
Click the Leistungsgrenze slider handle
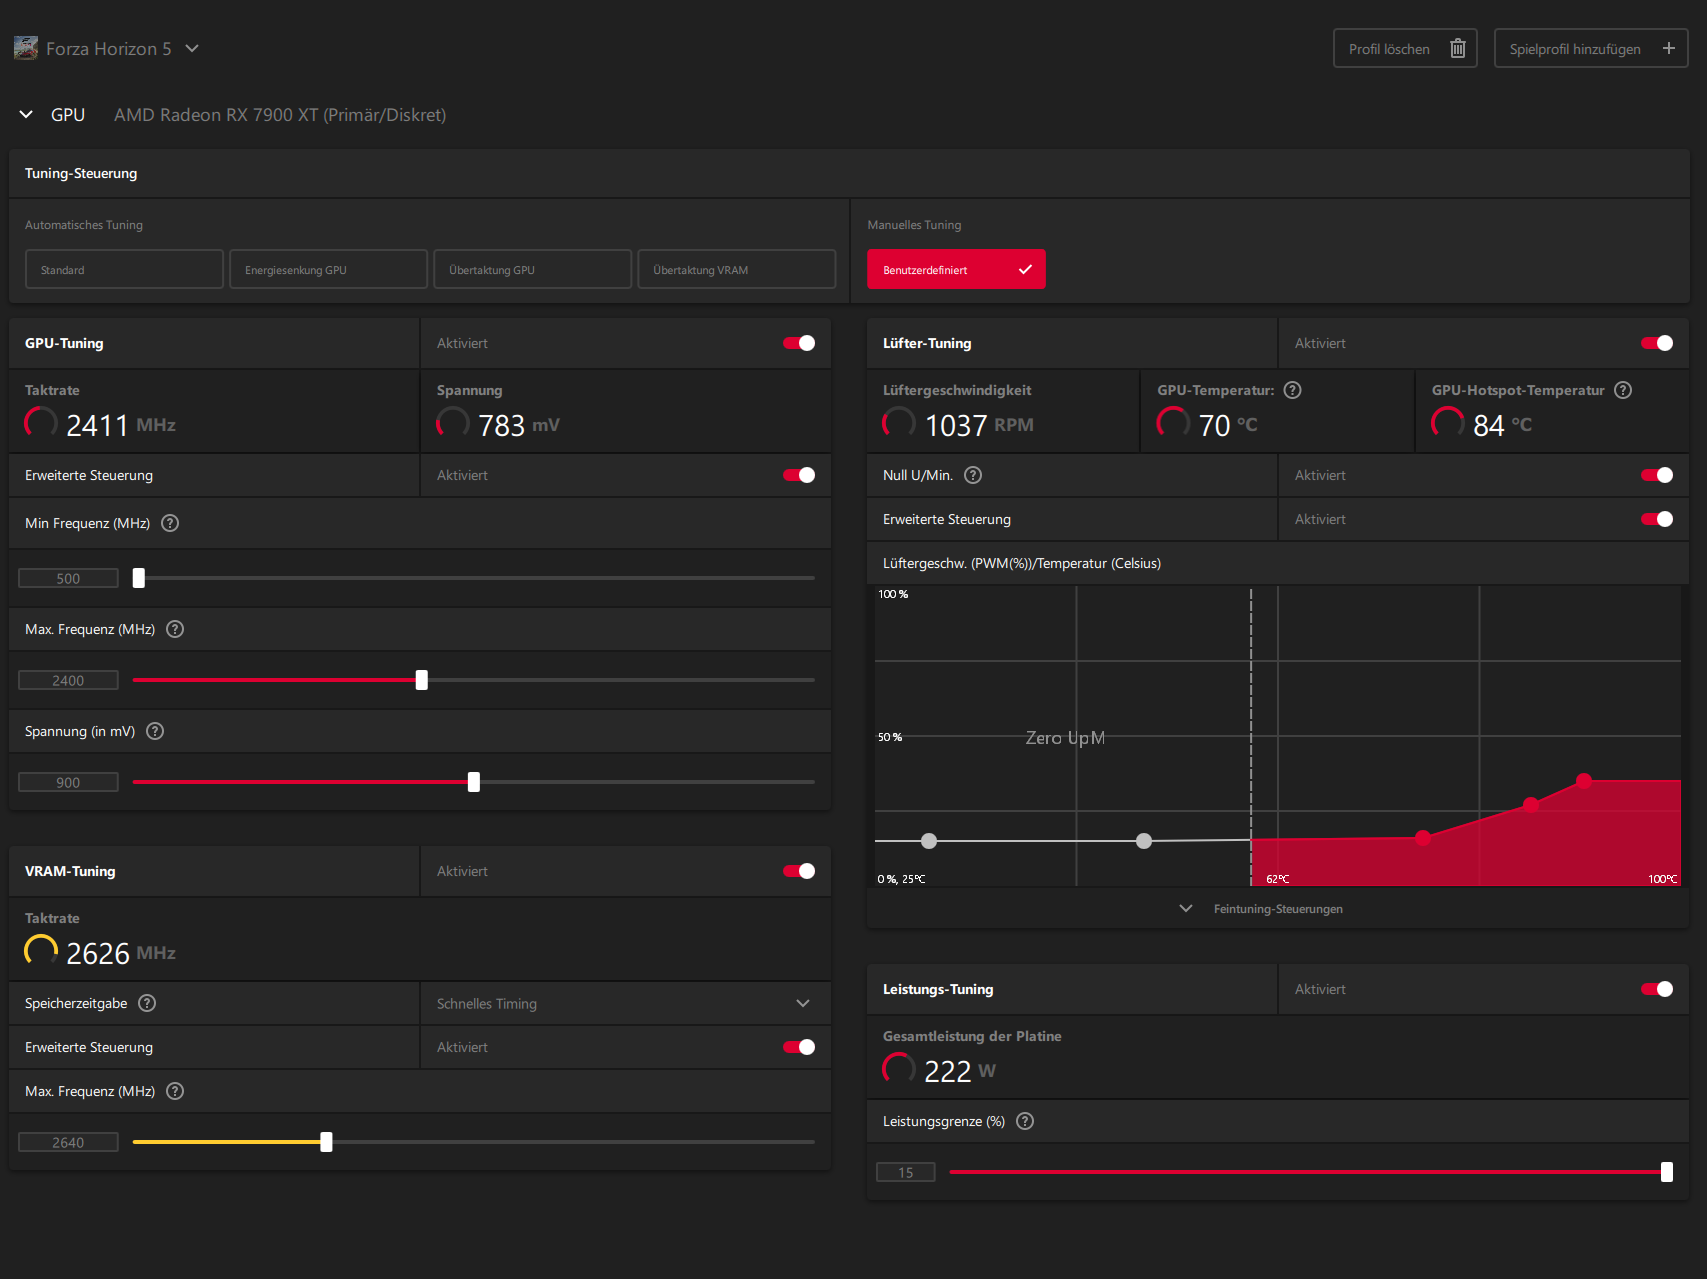pyautogui.click(x=1667, y=1172)
